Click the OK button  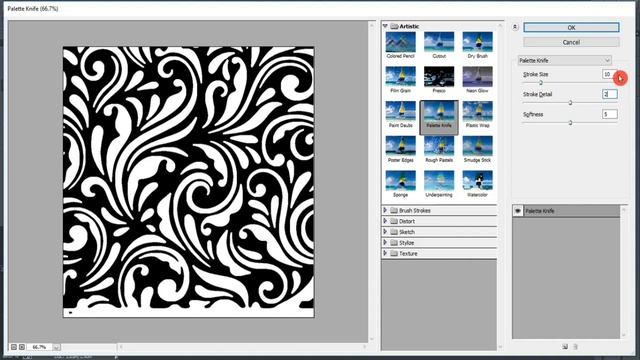571,27
